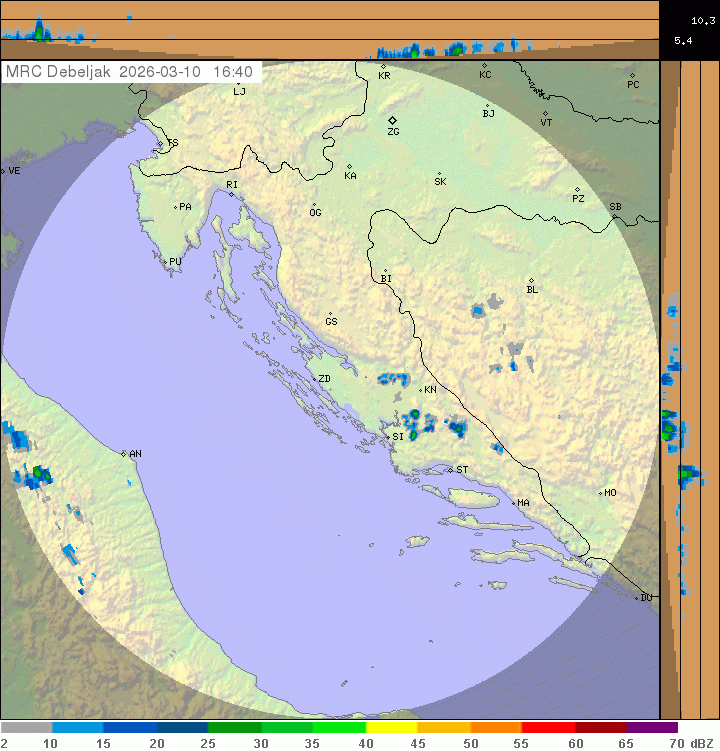Pick the grey 2-10 dBZ legend swatch

point(26,728)
